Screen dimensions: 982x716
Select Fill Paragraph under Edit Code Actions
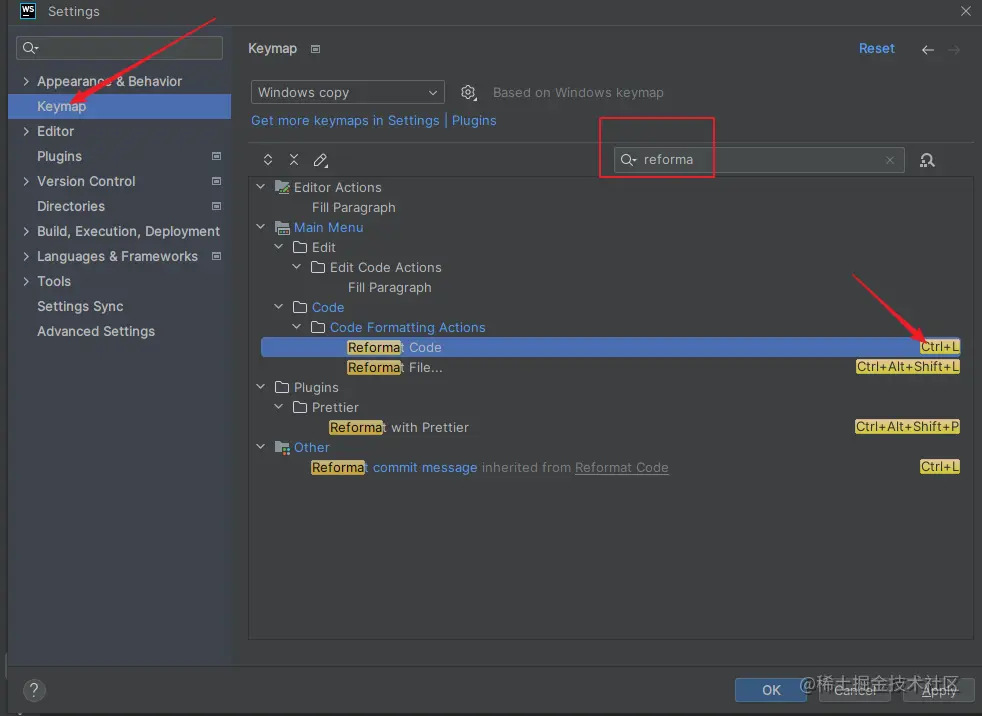(390, 288)
